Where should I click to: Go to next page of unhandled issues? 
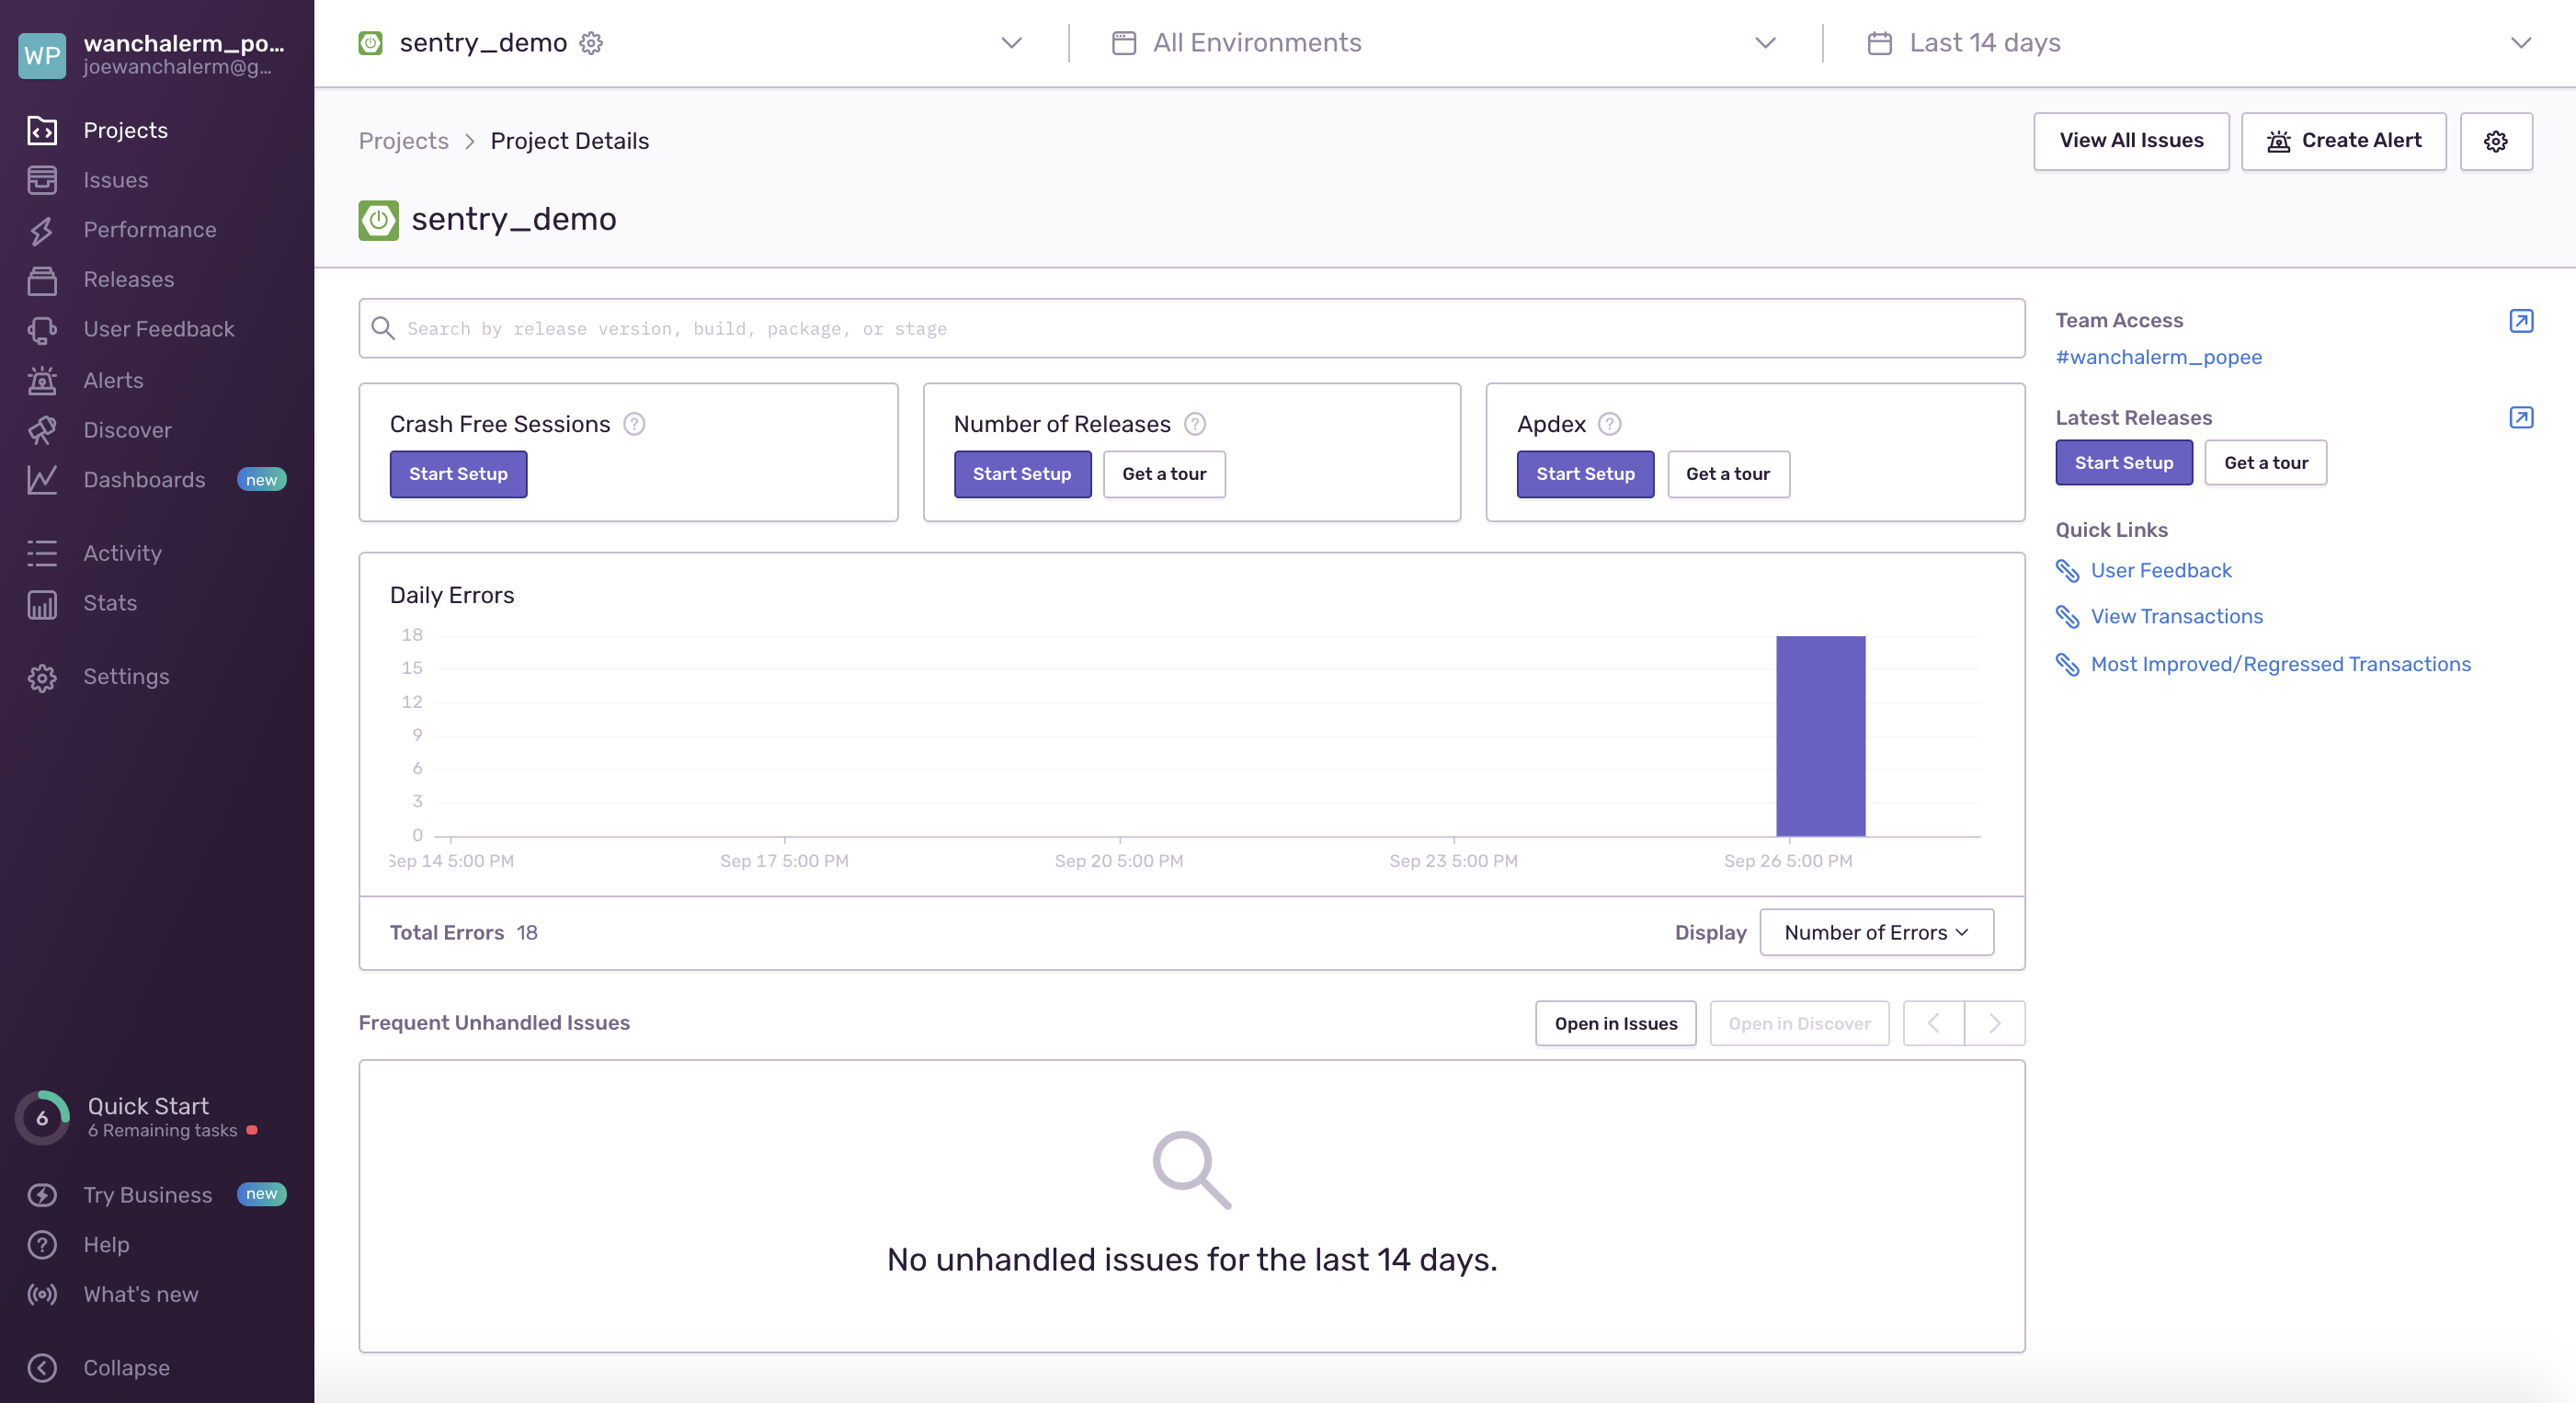(1994, 1023)
